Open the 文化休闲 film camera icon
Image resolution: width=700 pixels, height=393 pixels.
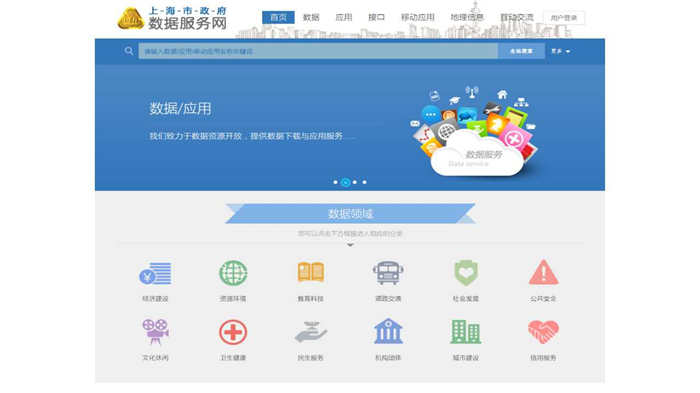[x=155, y=332]
